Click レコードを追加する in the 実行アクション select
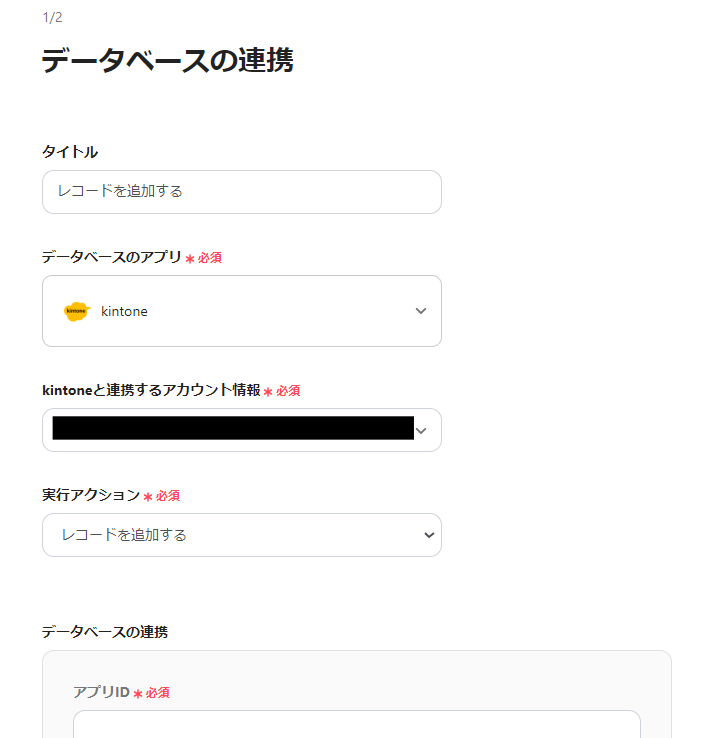 click(124, 535)
